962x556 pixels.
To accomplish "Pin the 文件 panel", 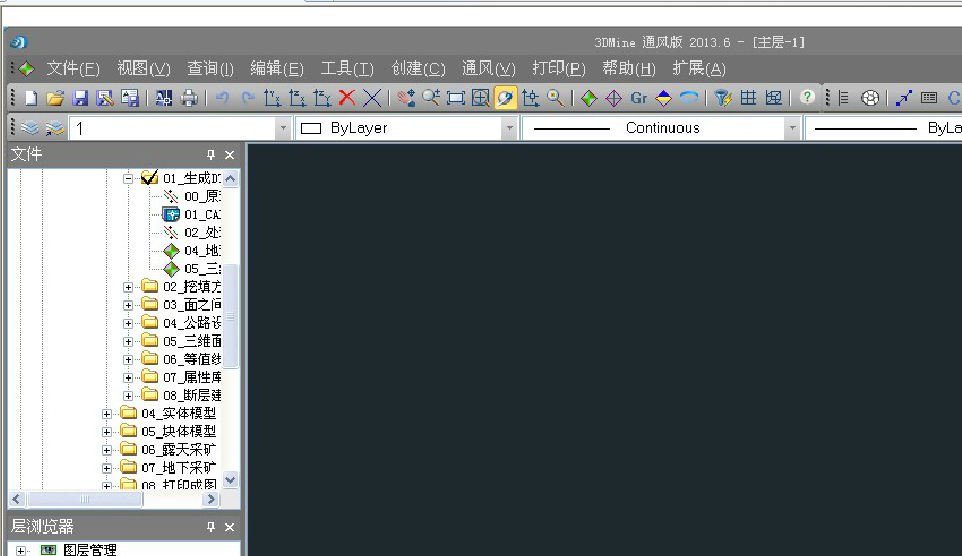I will click(x=210, y=155).
